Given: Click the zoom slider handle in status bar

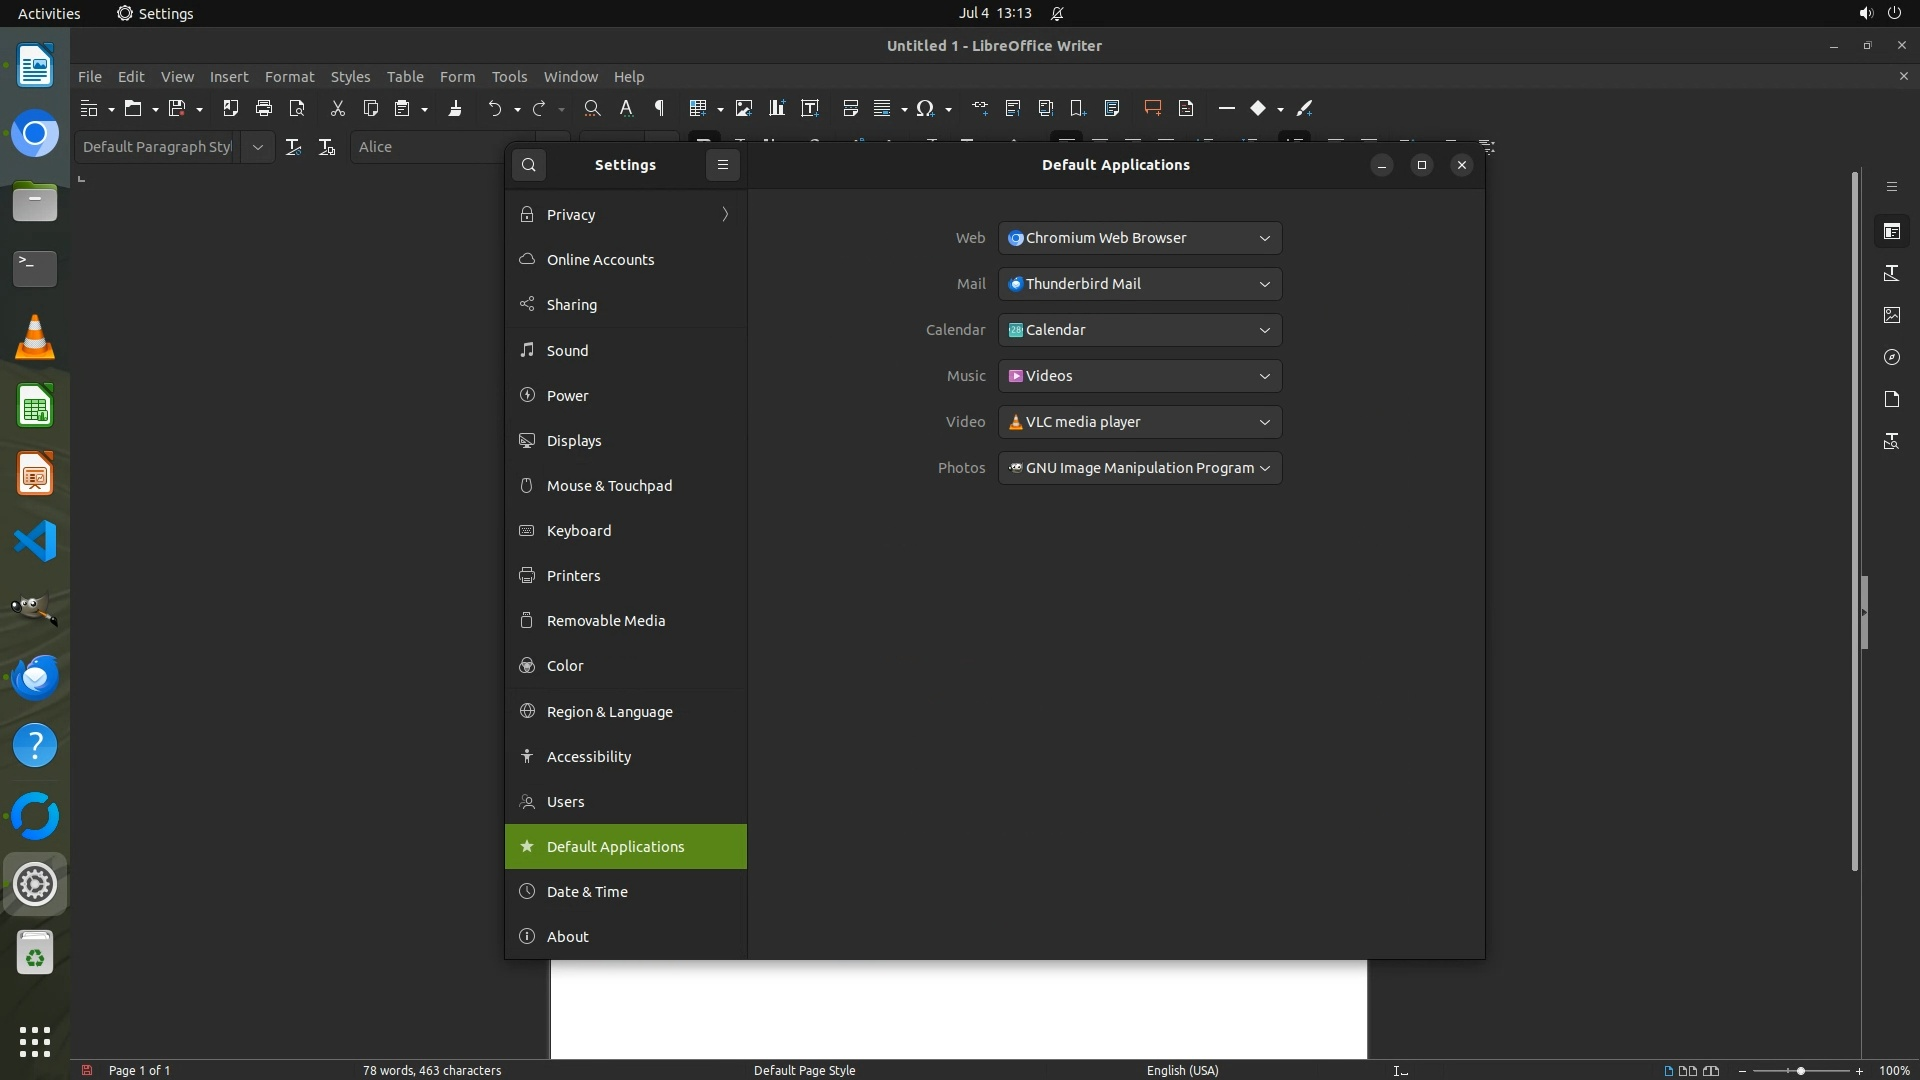Looking at the screenshot, I should click(1801, 1070).
